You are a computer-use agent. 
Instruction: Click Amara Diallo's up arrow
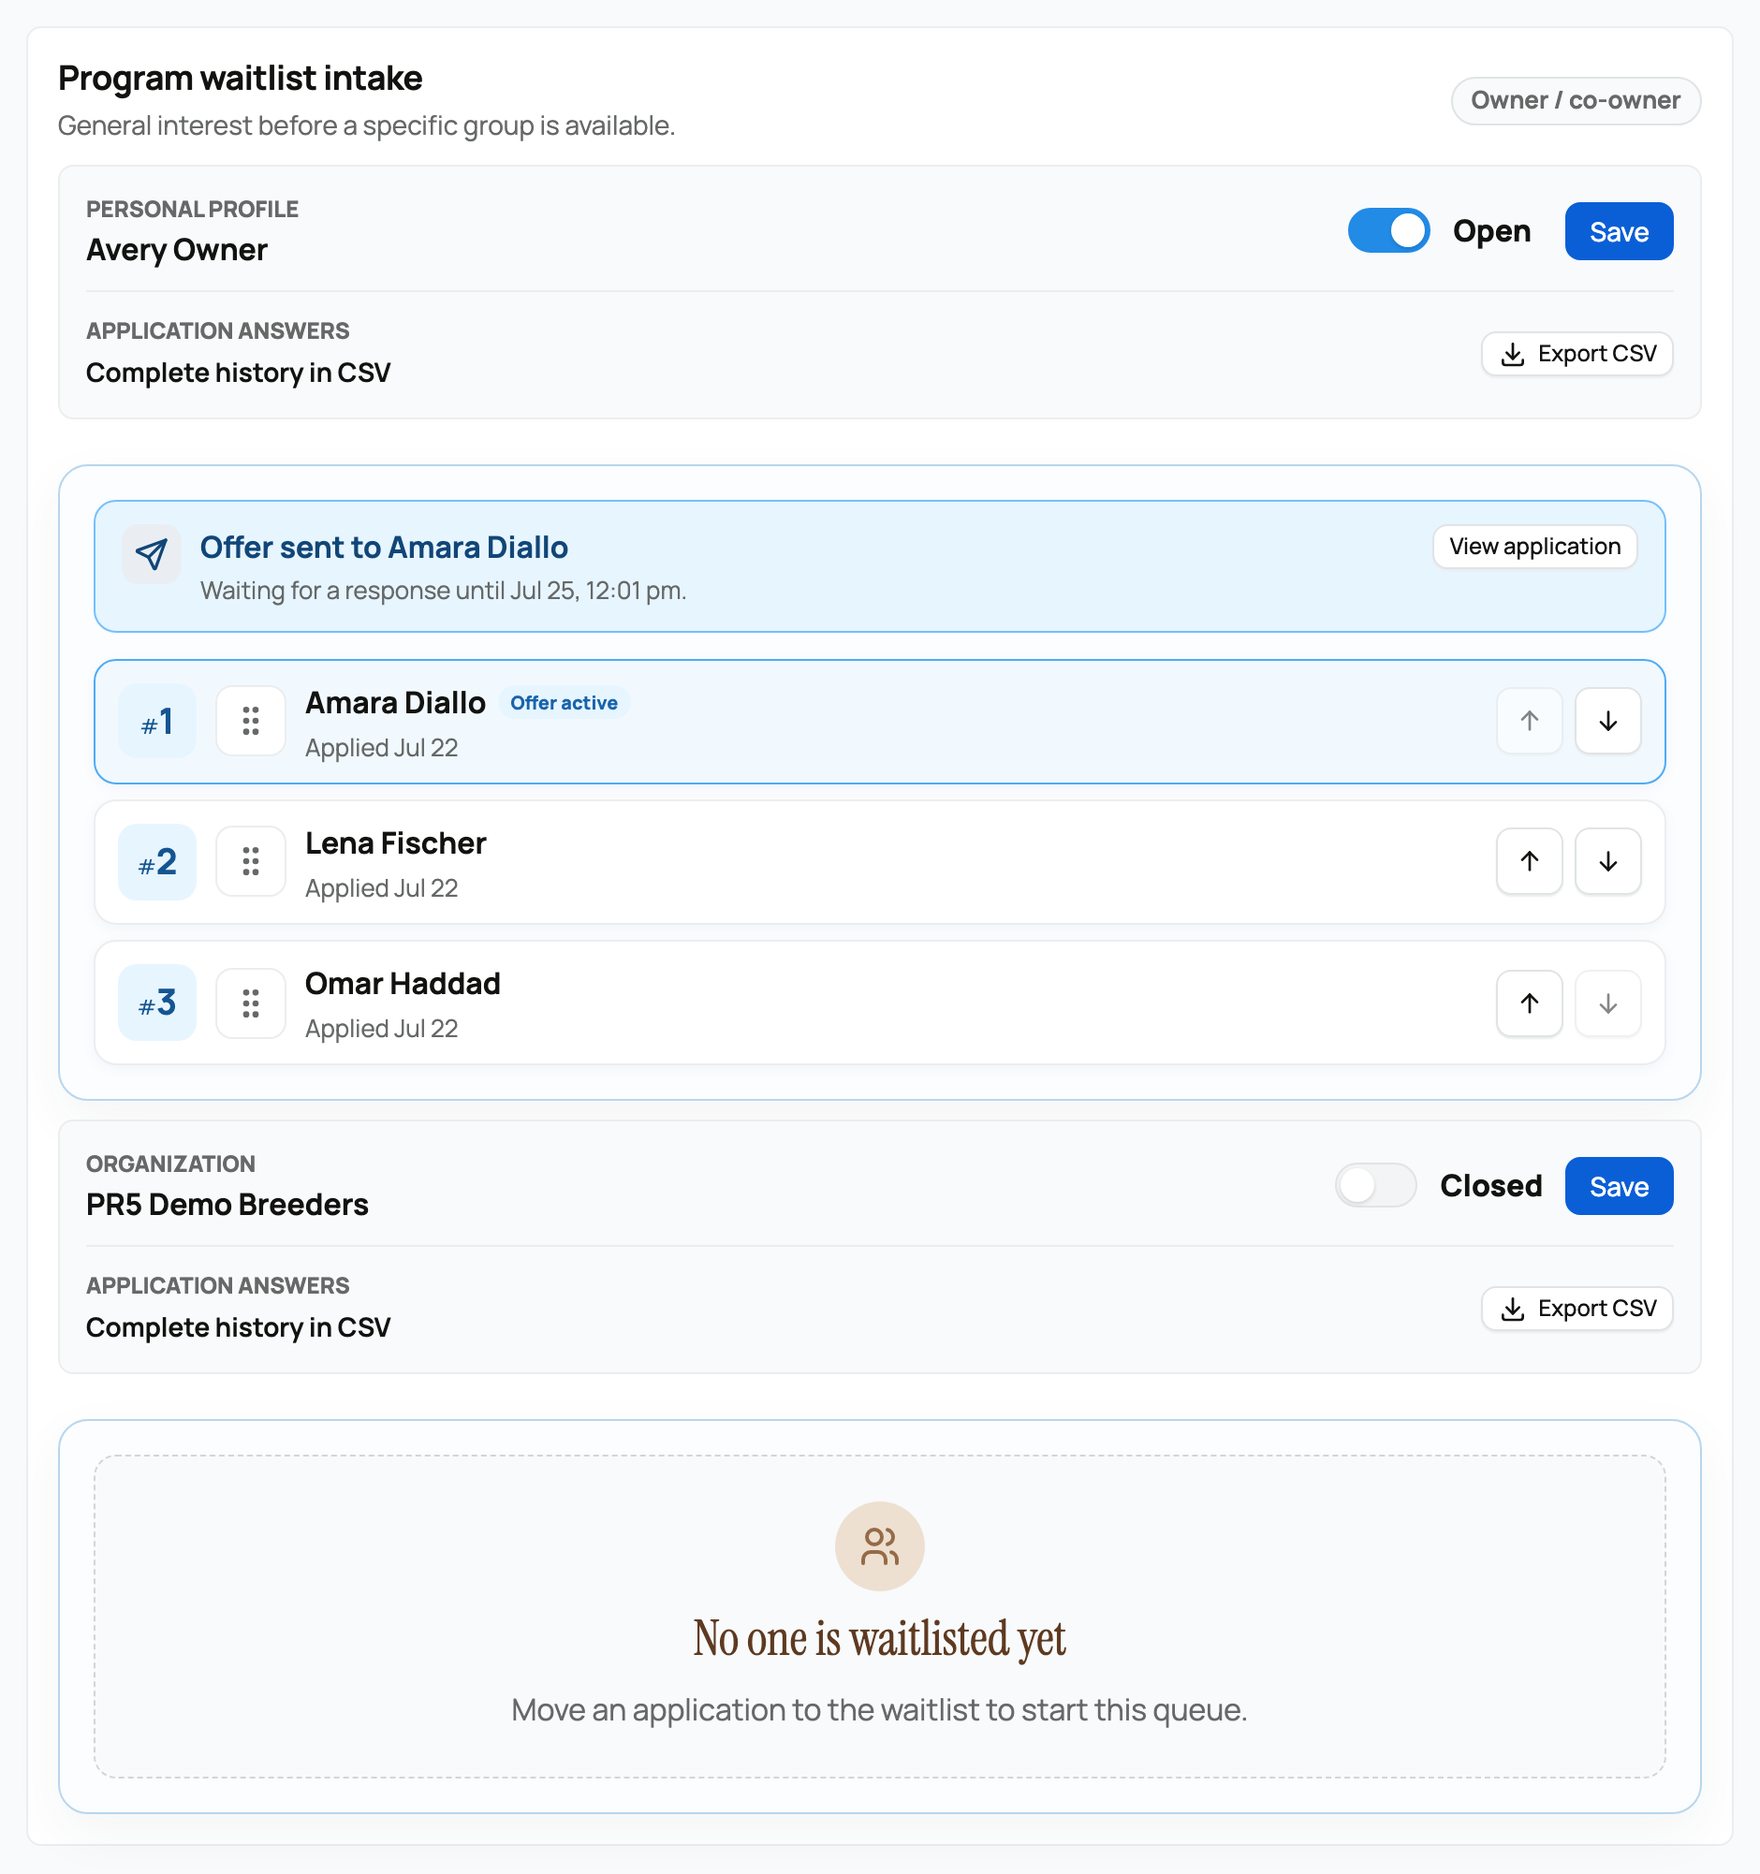pyautogui.click(x=1530, y=721)
